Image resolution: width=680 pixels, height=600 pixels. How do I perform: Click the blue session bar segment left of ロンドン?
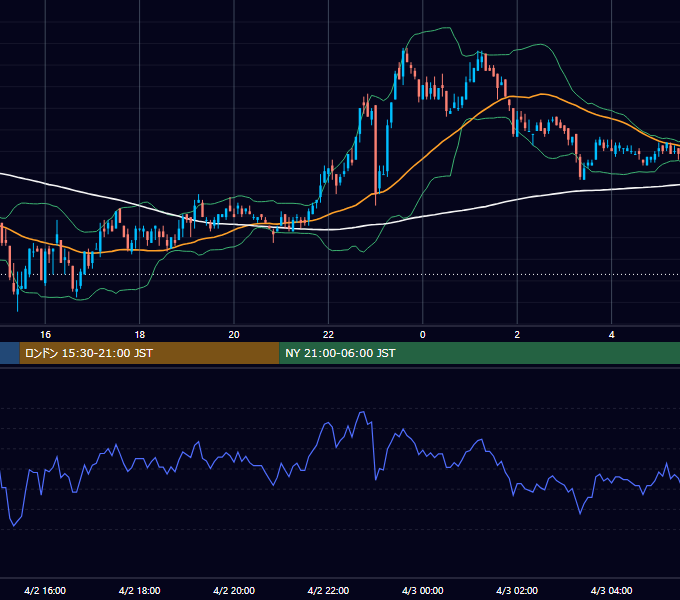(x=10, y=353)
